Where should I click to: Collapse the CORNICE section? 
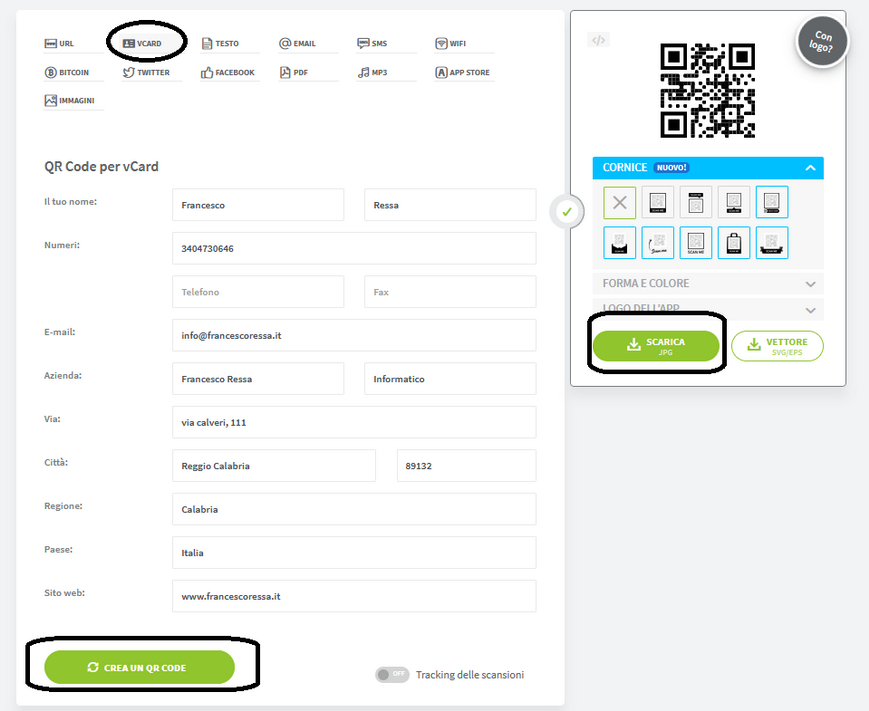click(708, 168)
